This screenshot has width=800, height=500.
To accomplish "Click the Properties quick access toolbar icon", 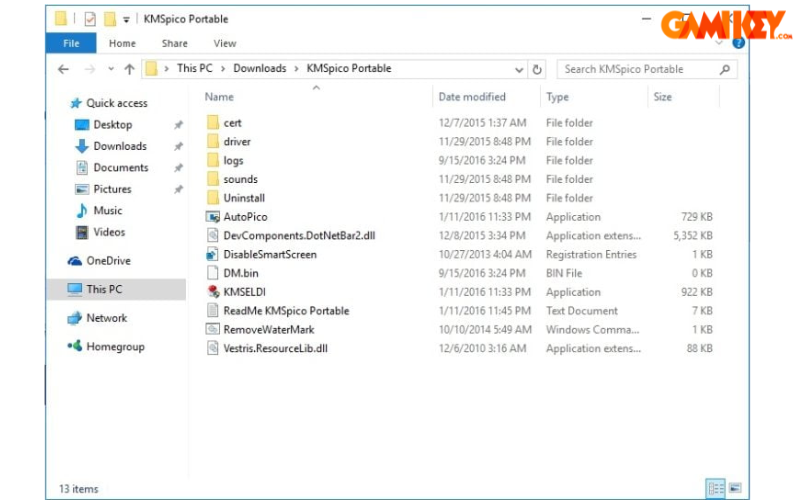I will (90, 19).
